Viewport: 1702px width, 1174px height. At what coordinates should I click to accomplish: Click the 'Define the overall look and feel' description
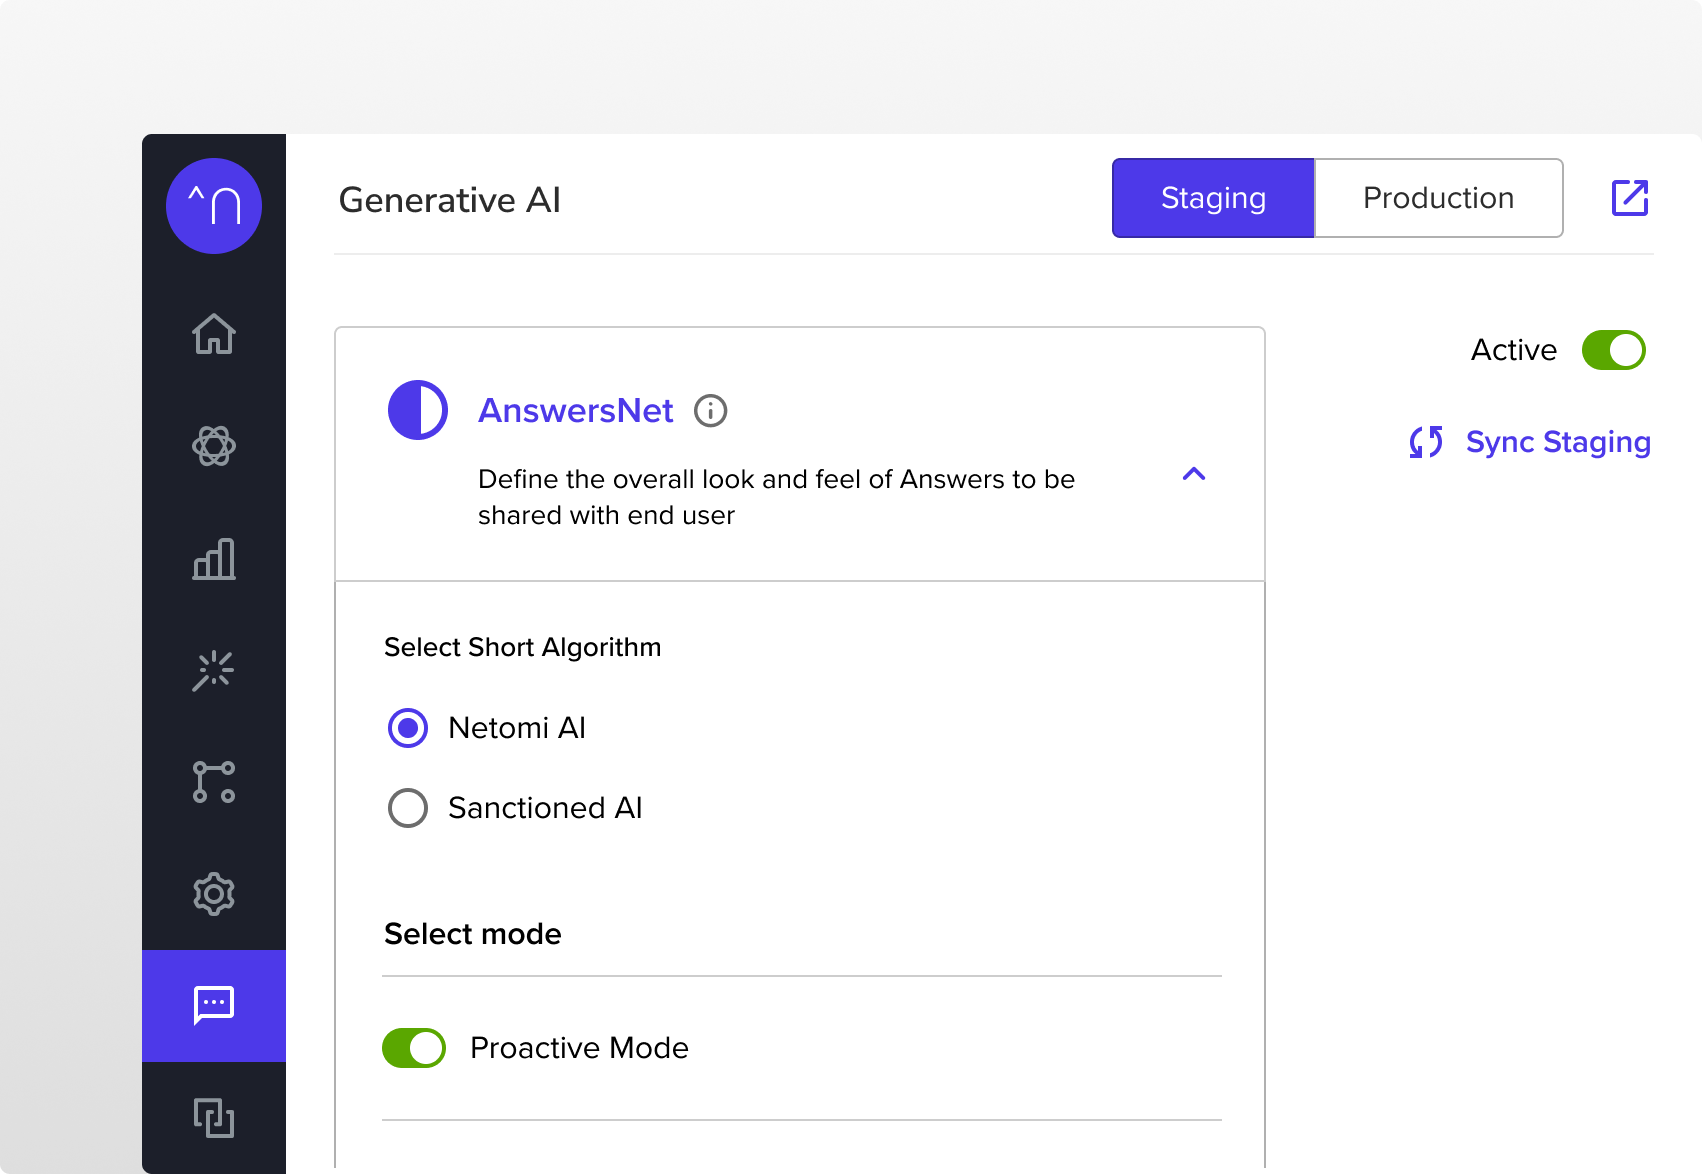pos(776,497)
